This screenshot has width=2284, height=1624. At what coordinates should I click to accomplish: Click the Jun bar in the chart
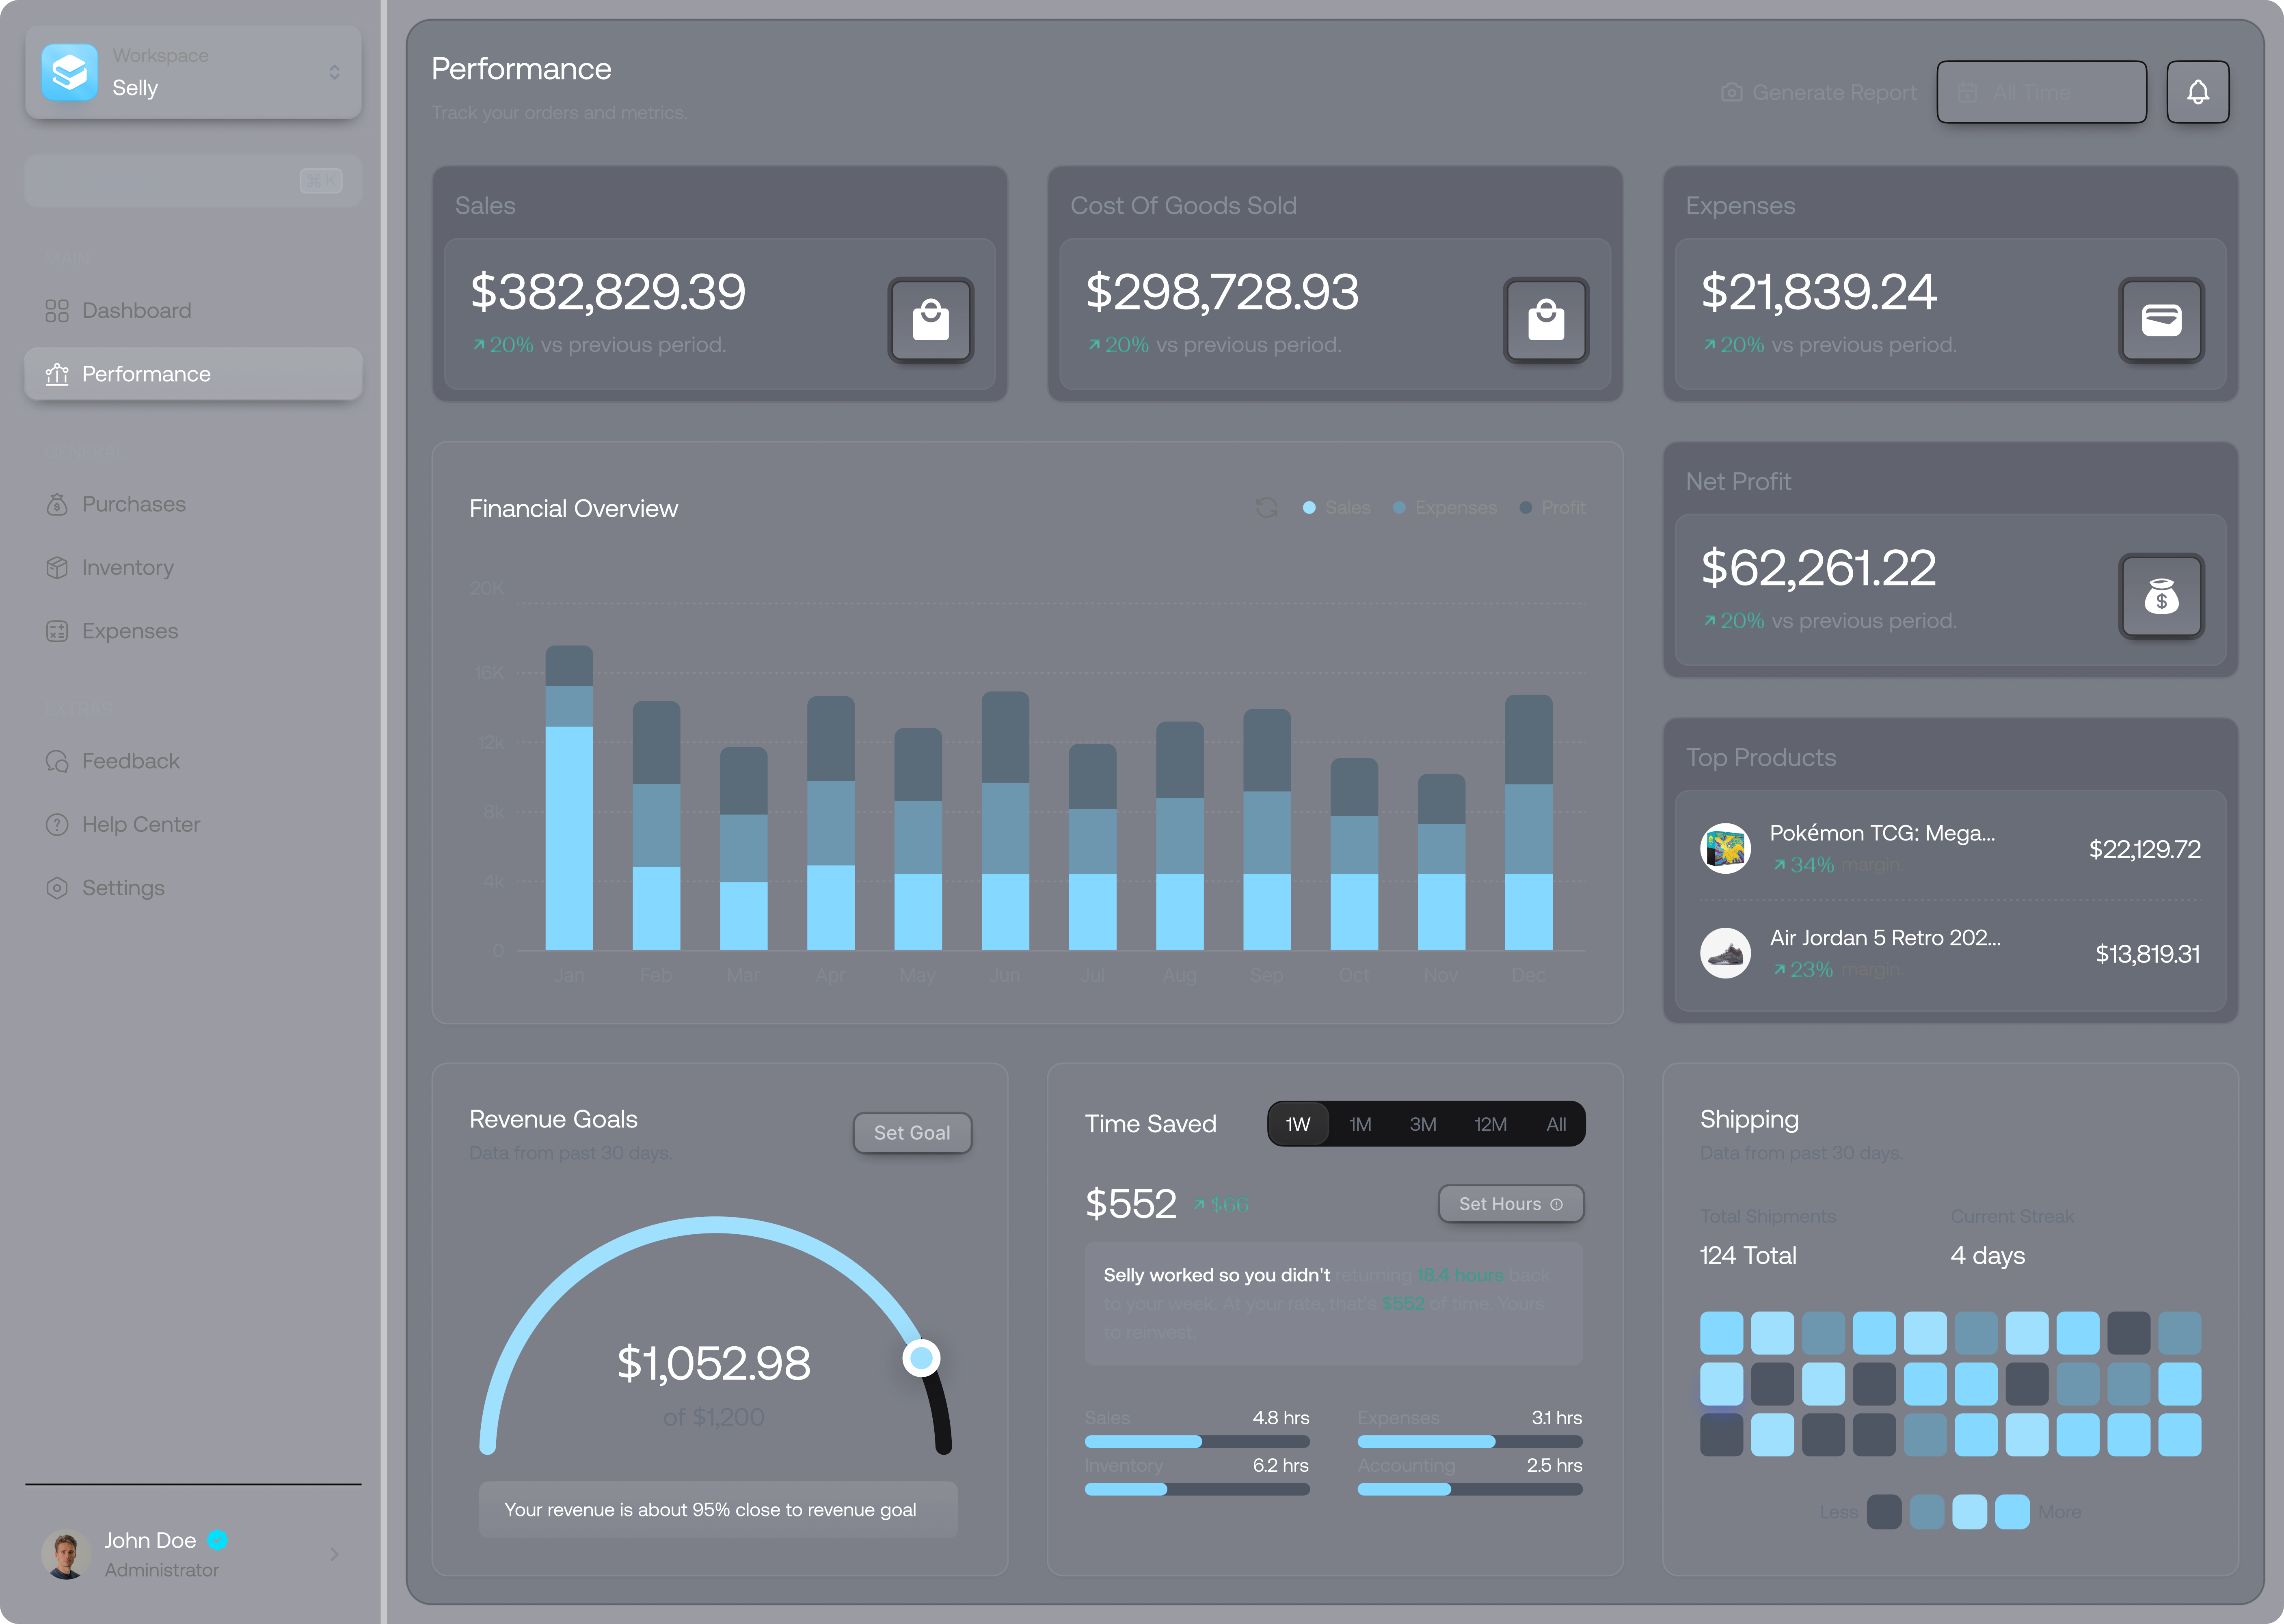(x=1005, y=821)
